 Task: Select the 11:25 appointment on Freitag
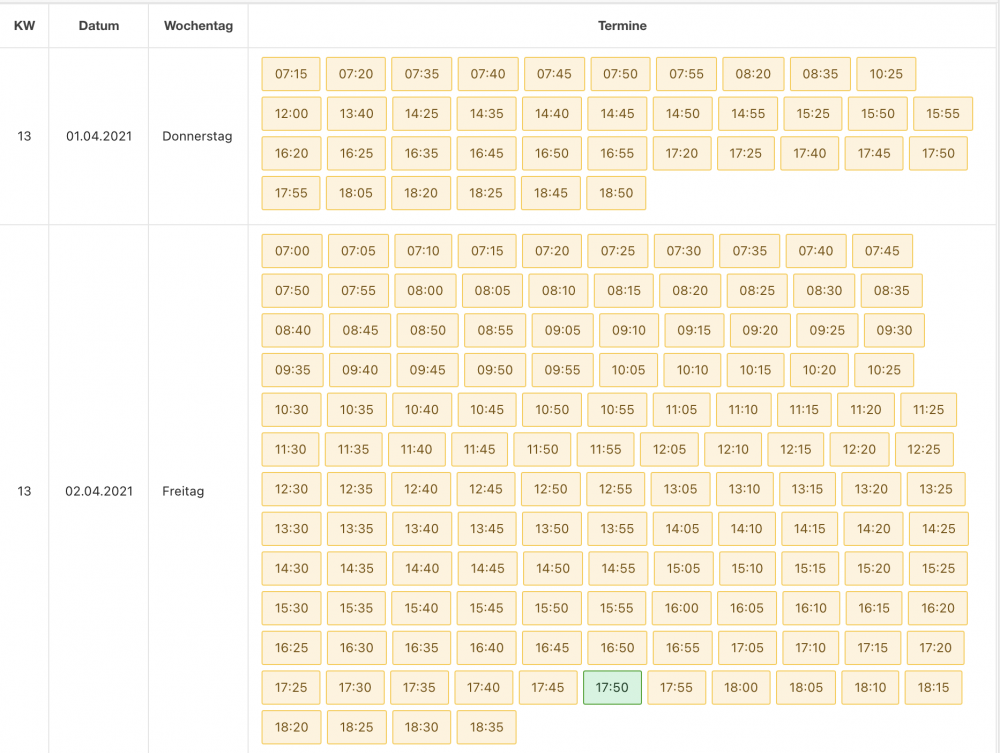pos(928,410)
